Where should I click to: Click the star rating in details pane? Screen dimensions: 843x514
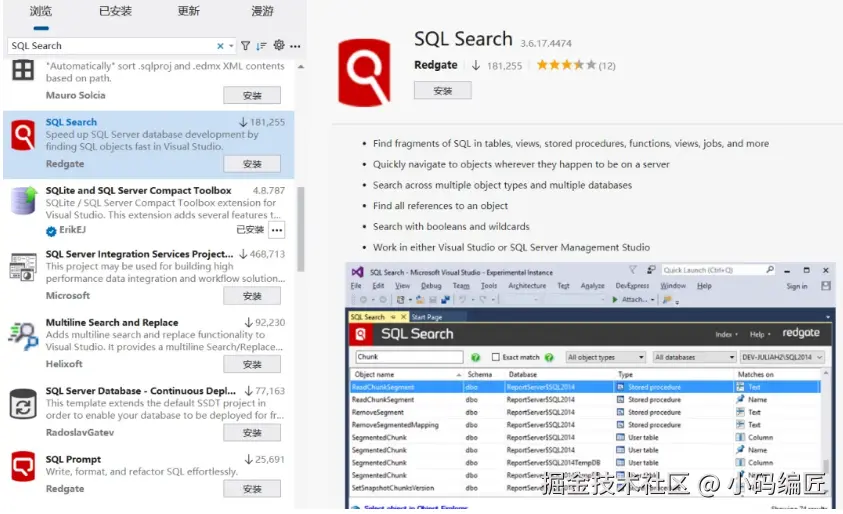566,65
